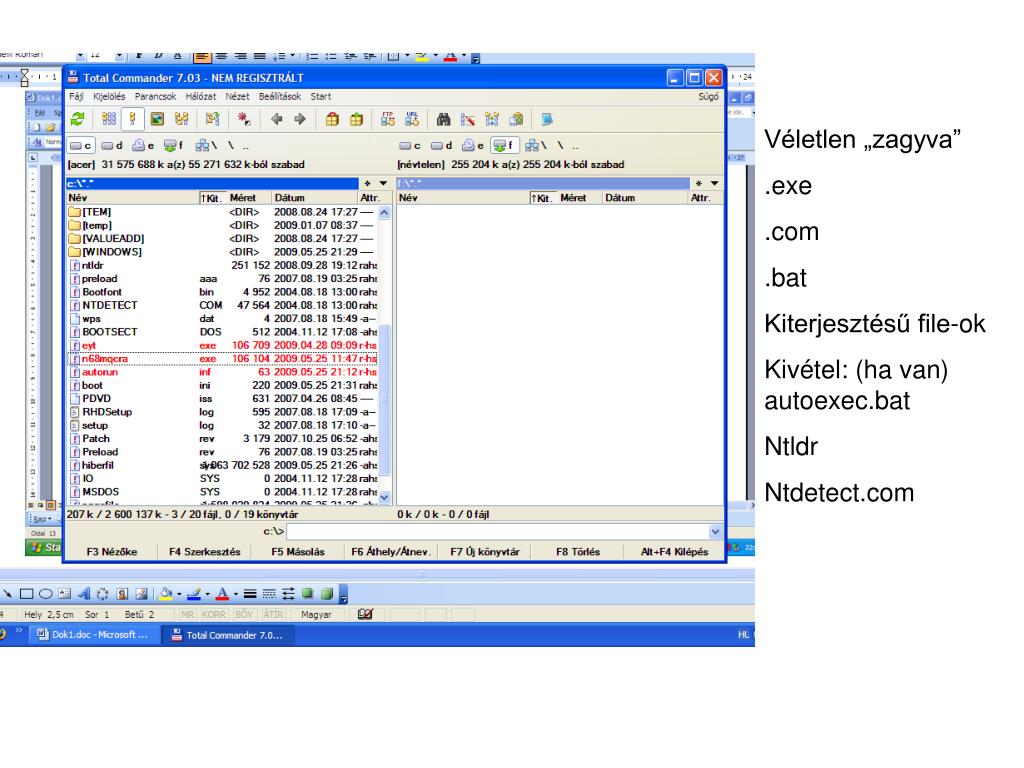Viewport: 1024px width, 768px height.
Task: Open the directory tree view icon
Action: [181, 119]
